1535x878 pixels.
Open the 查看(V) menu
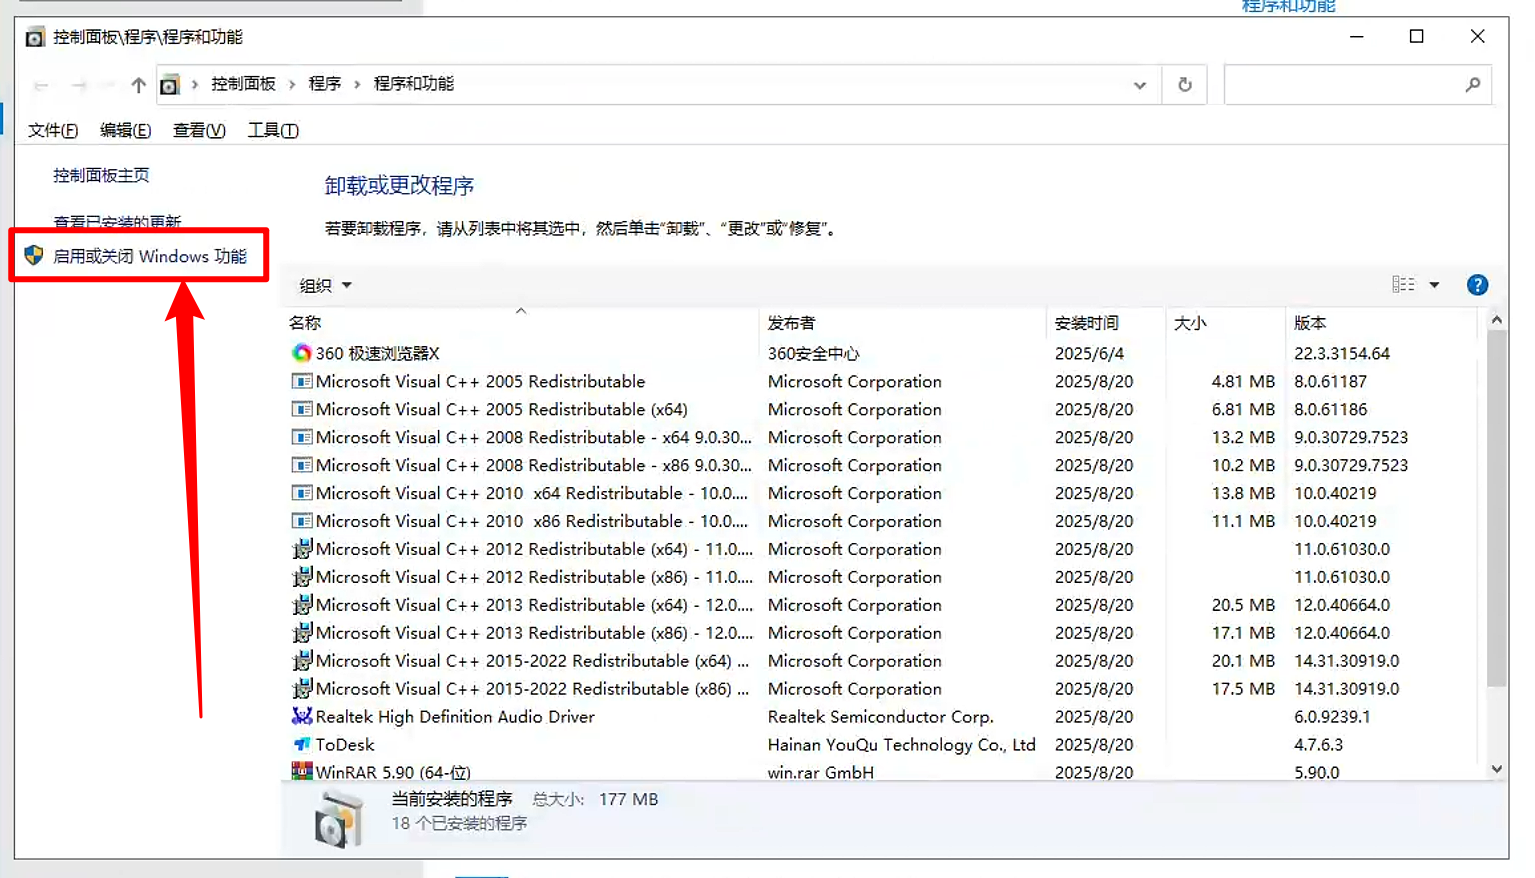pyautogui.click(x=199, y=130)
